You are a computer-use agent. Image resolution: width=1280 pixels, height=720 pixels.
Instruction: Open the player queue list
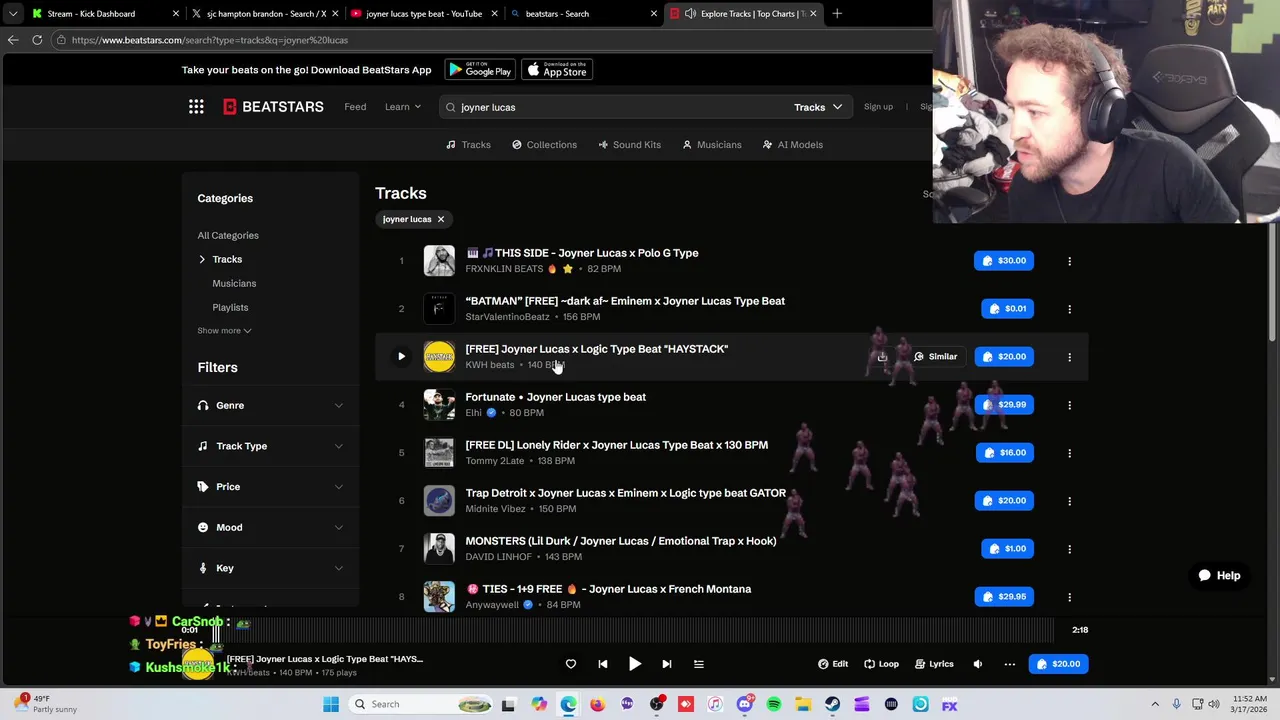click(699, 664)
